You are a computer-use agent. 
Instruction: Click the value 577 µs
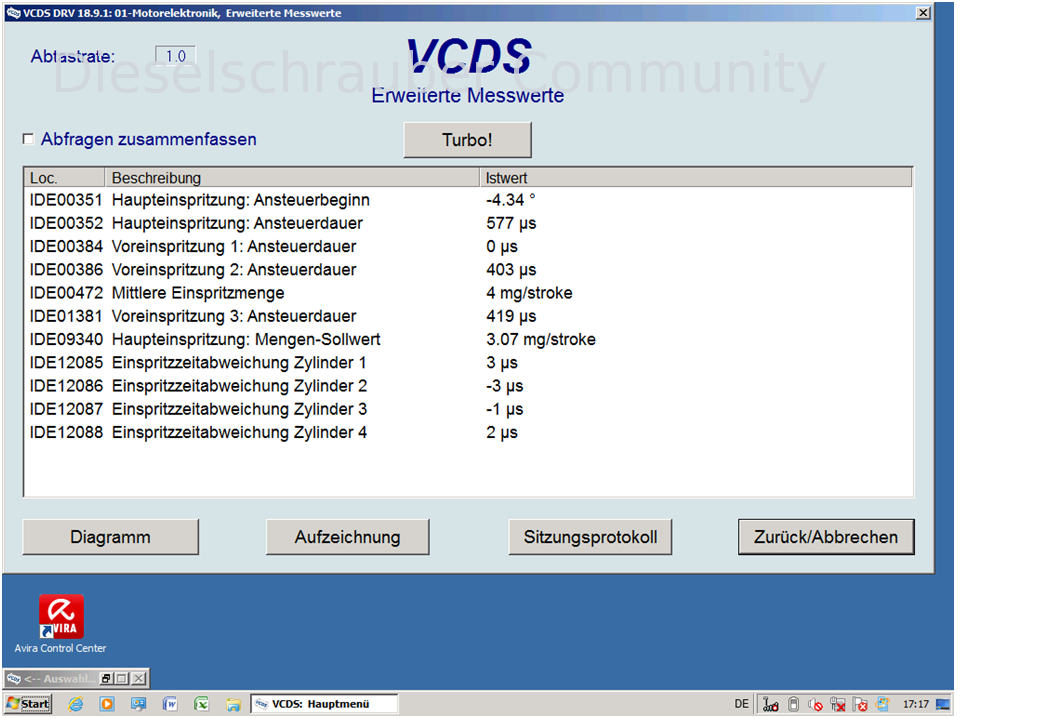click(511, 223)
